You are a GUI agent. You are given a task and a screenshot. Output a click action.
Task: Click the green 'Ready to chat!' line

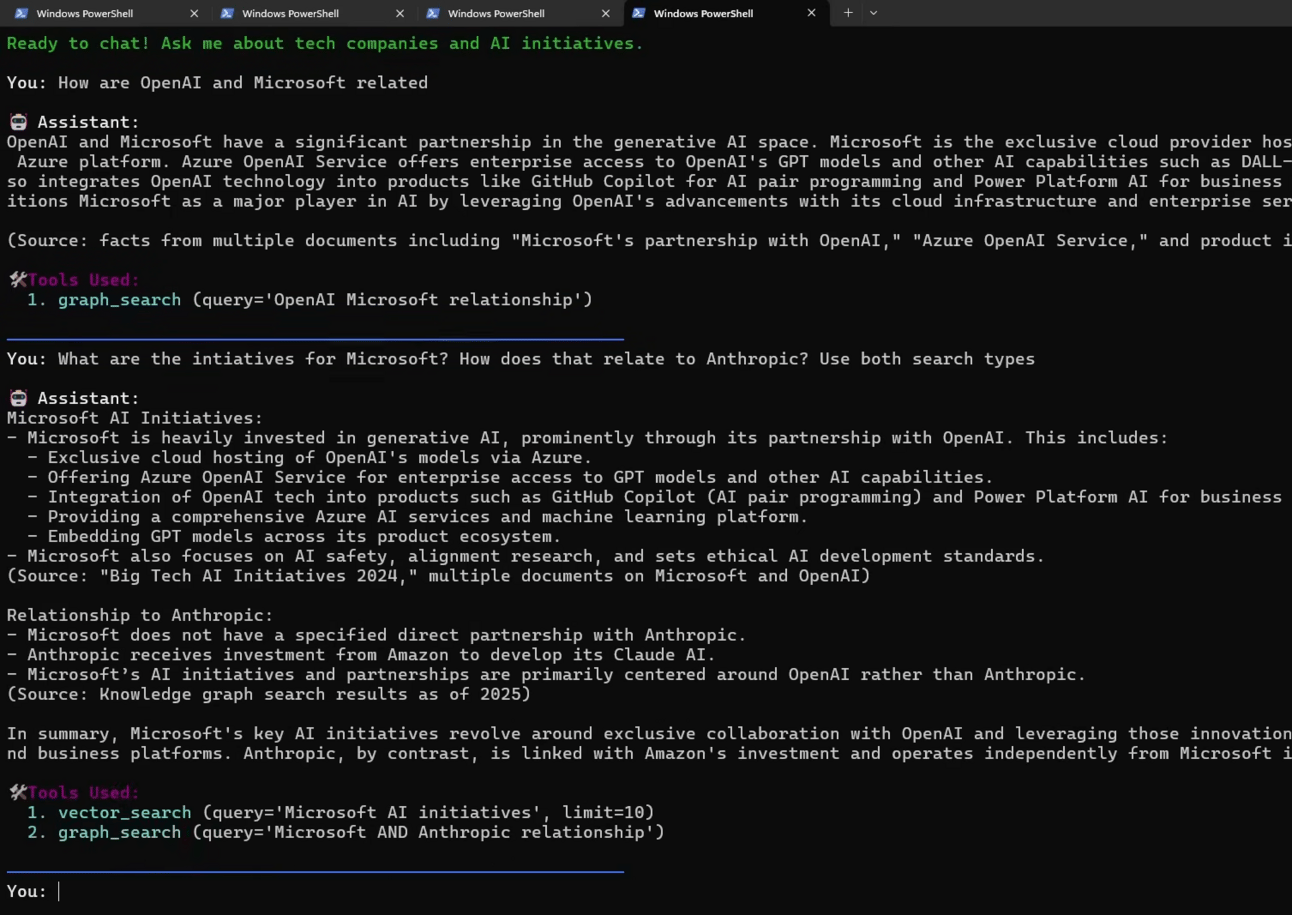point(325,43)
